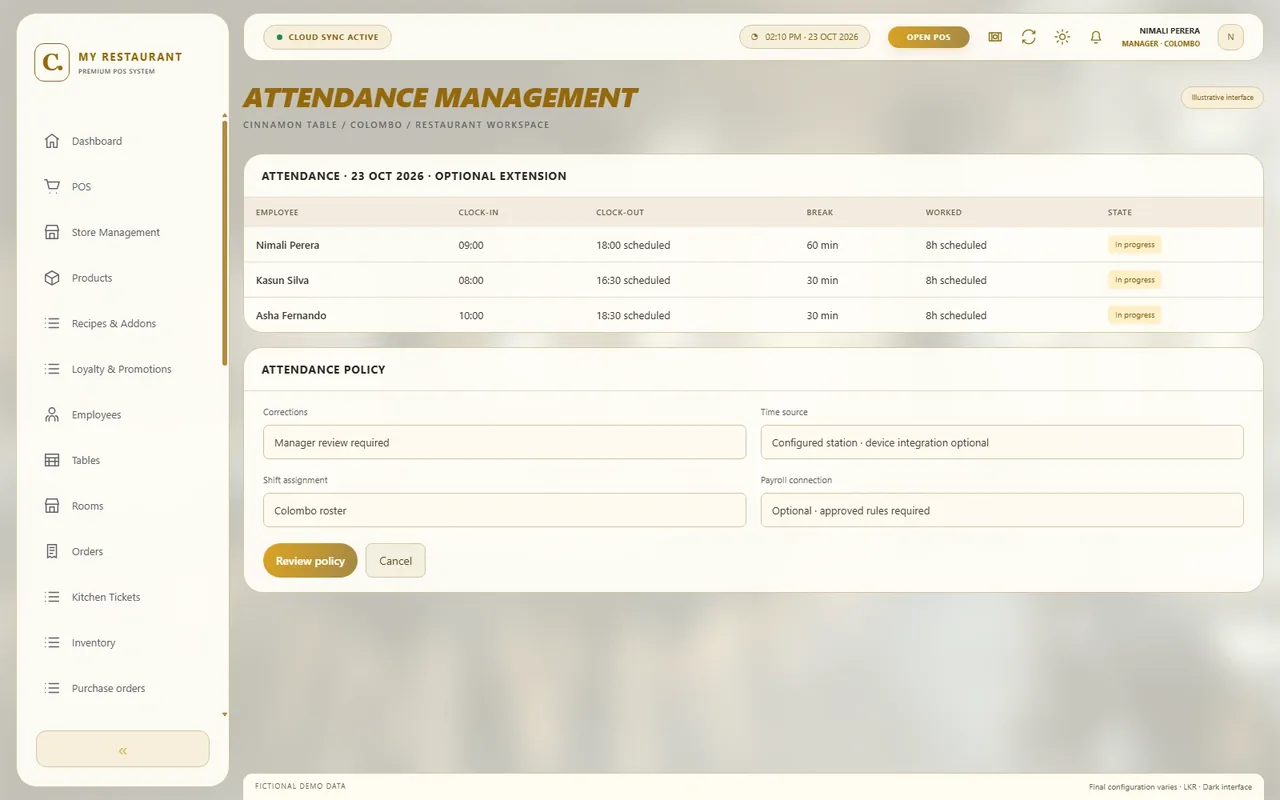This screenshot has width=1280, height=800.
Task: Cancel the attendance policy changes
Action: coord(395,561)
